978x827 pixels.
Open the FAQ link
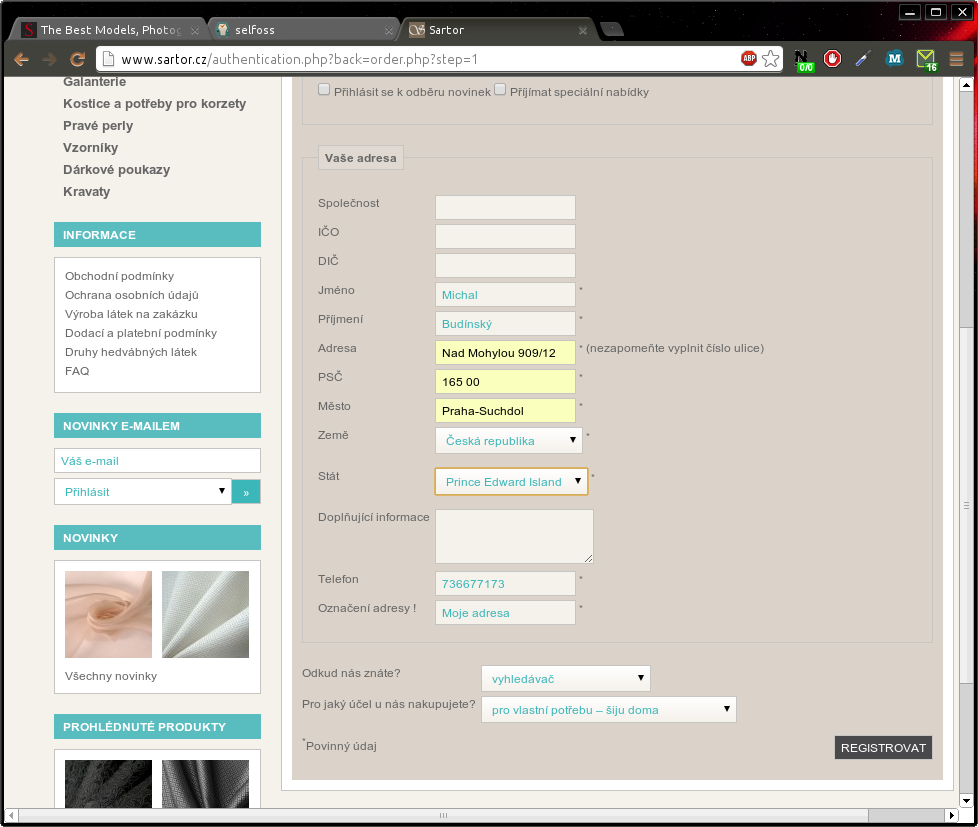[x=77, y=371]
